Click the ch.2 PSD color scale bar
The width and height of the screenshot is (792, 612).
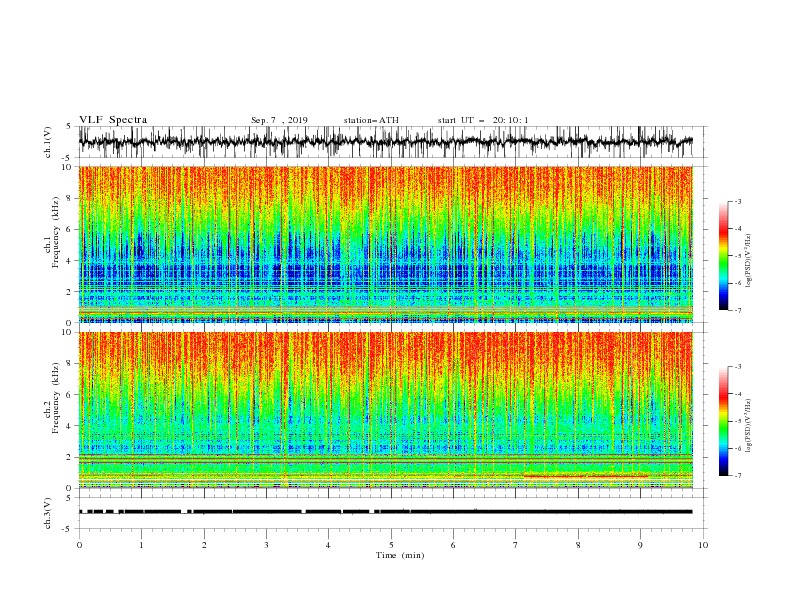[723, 421]
